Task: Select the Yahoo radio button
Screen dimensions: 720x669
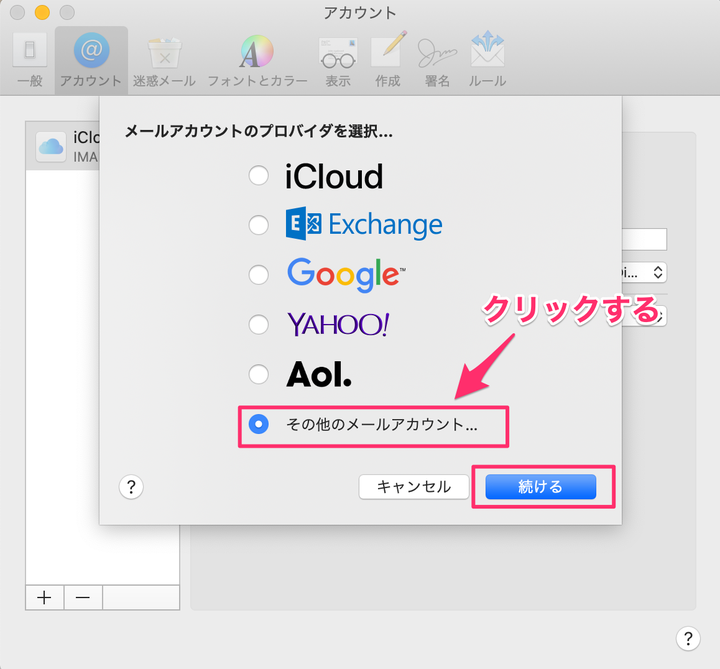Action: 259,324
